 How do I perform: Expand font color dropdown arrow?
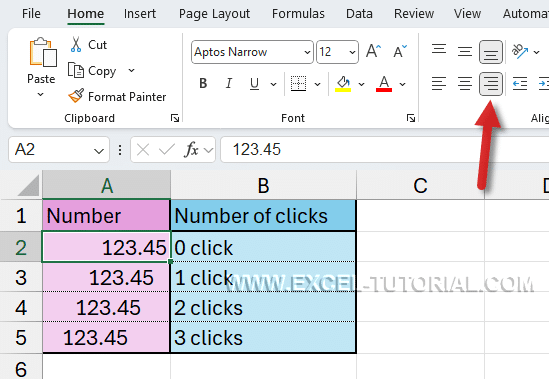402,84
